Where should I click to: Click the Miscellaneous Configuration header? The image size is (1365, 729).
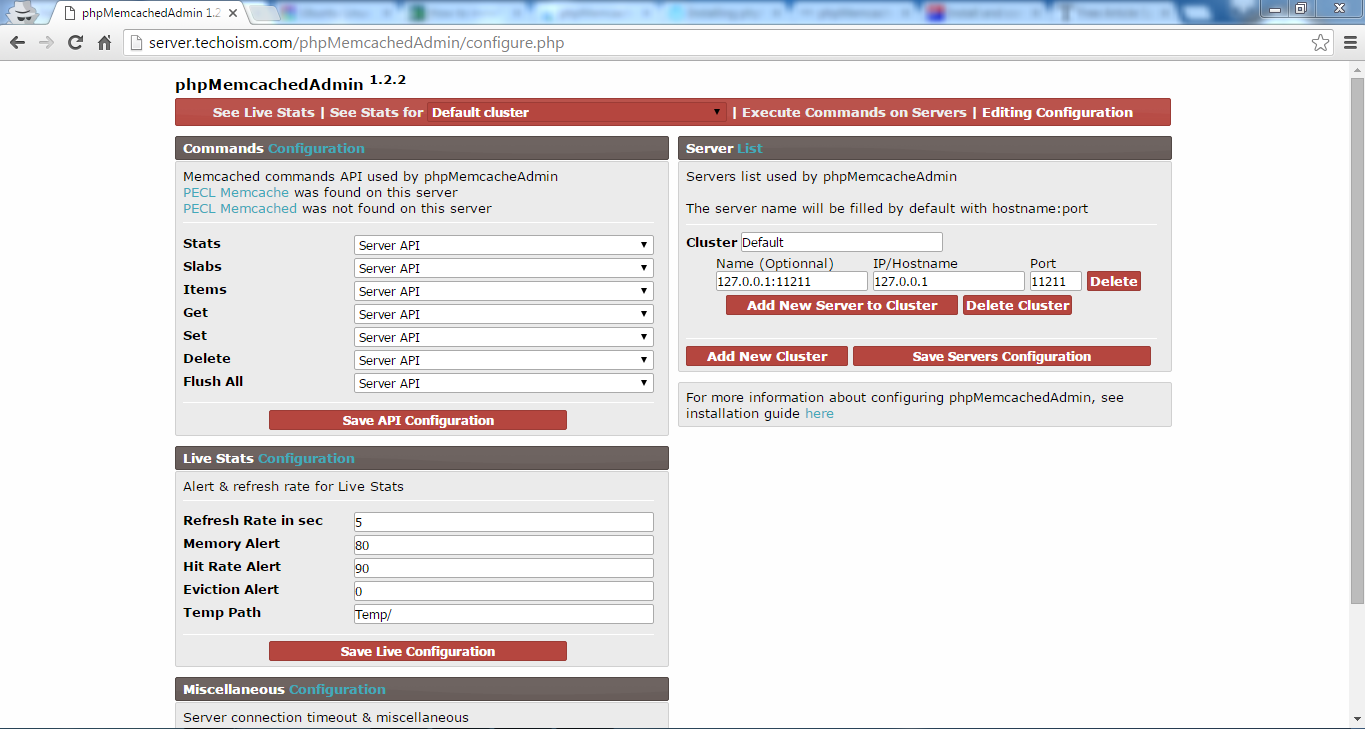[422, 689]
